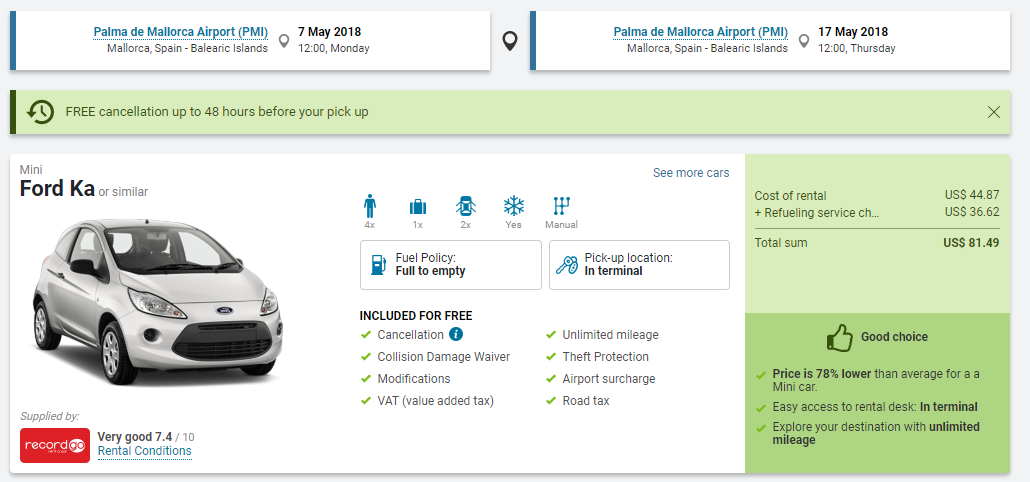Click the drop-off Palma de Mallorca Airport link
The image size is (1030, 482).
(700, 32)
